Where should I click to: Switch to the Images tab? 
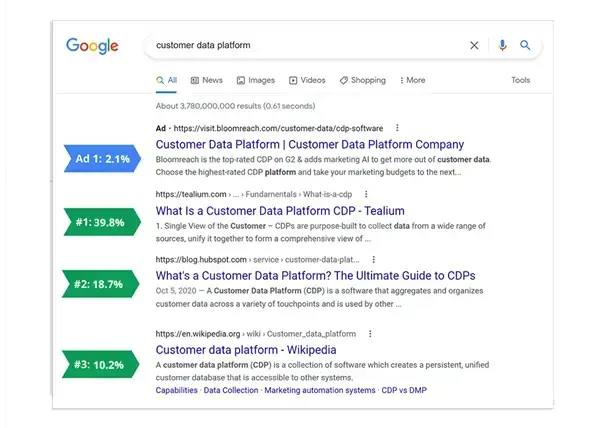click(255, 80)
